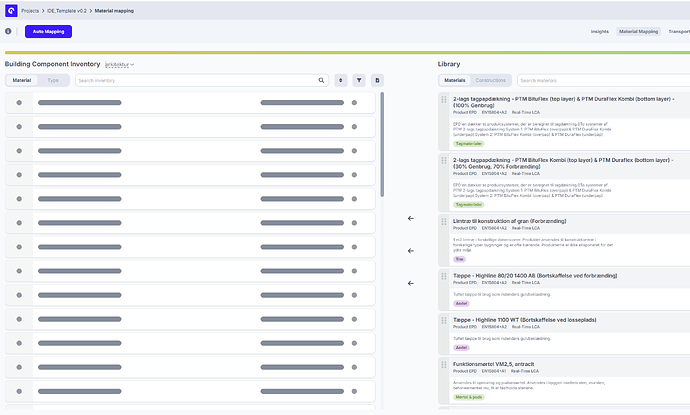Click the Building Component Inventory heading

click(x=52, y=64)
